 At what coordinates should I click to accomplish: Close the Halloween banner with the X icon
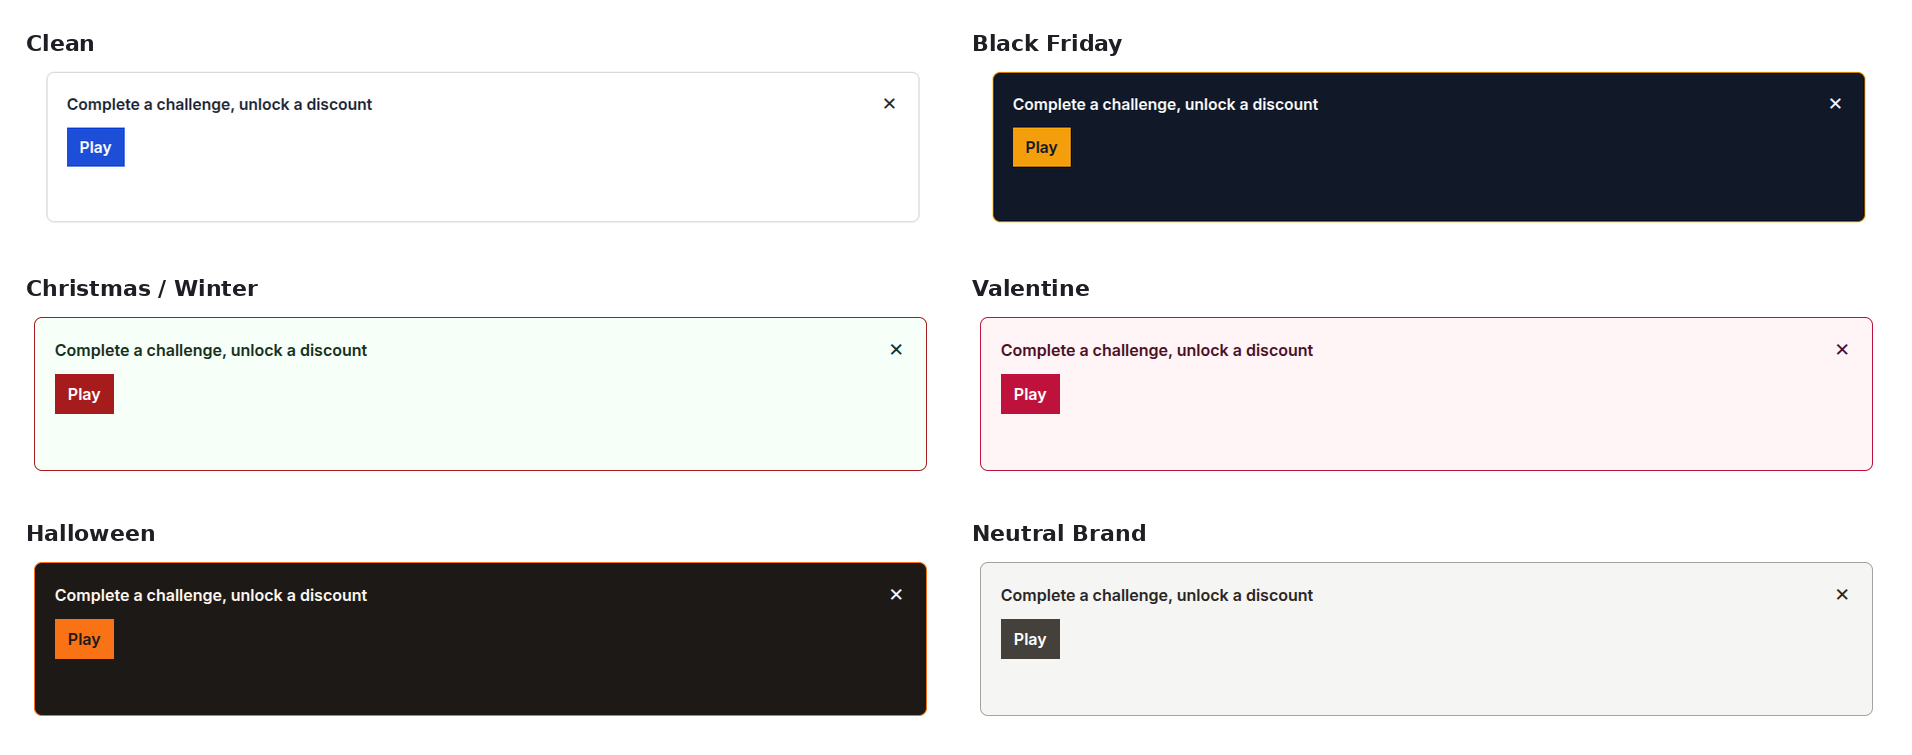[x=896, y=595]
